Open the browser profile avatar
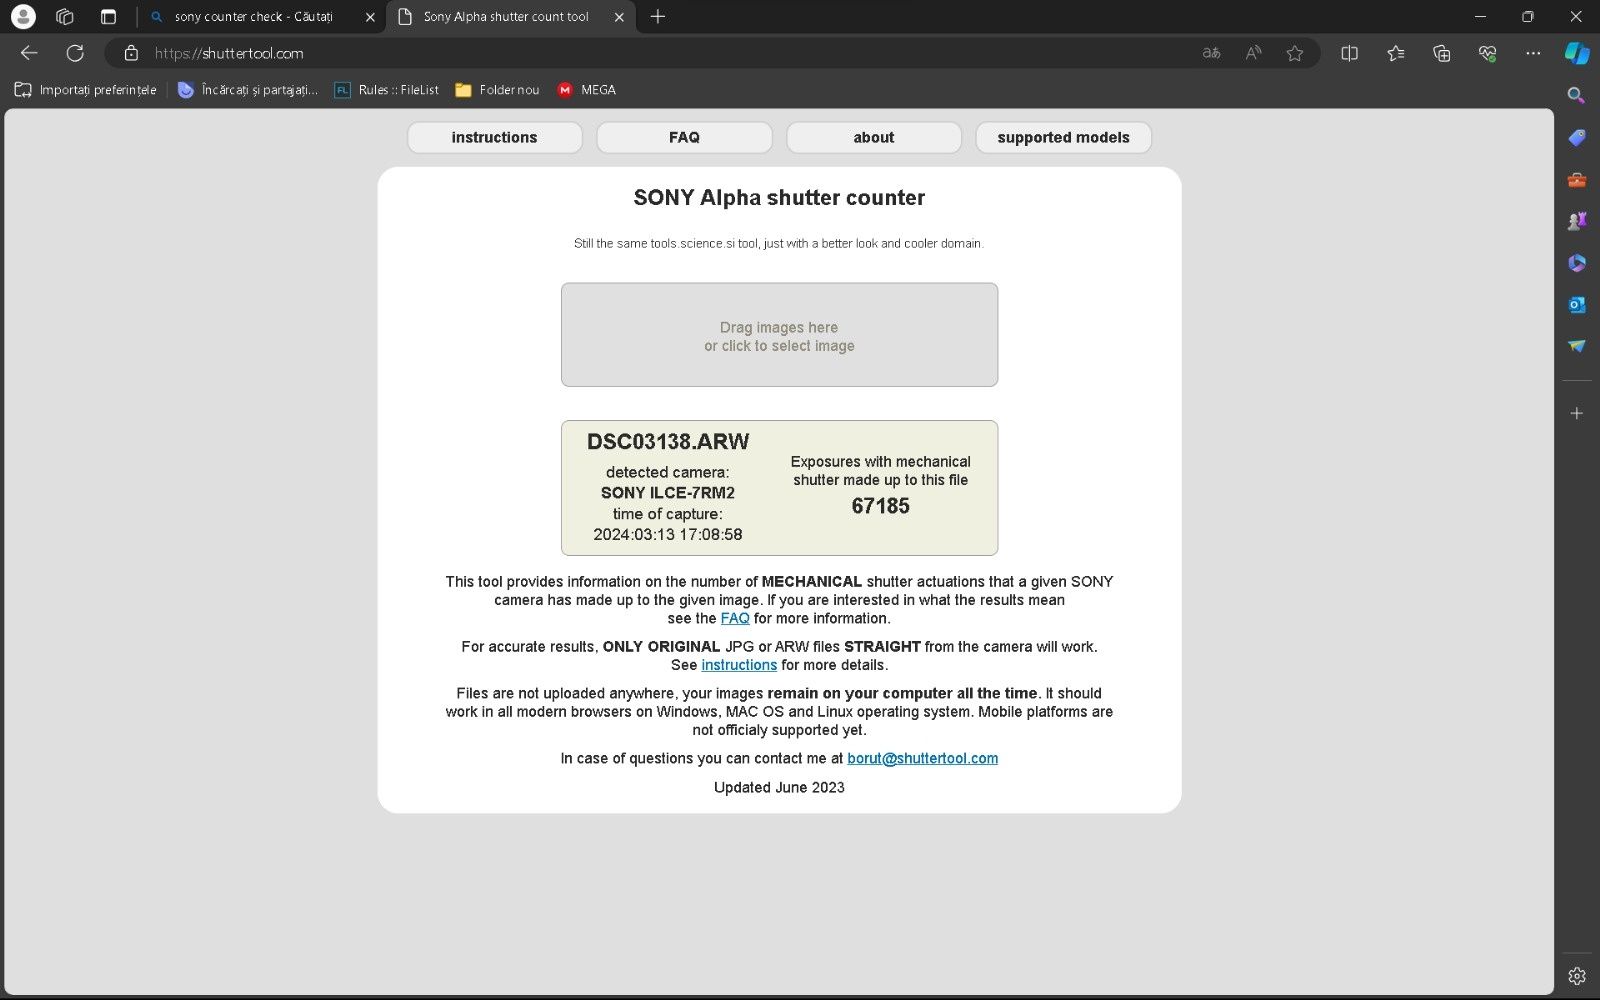Screen dimensions: 1600x1000 23,16
